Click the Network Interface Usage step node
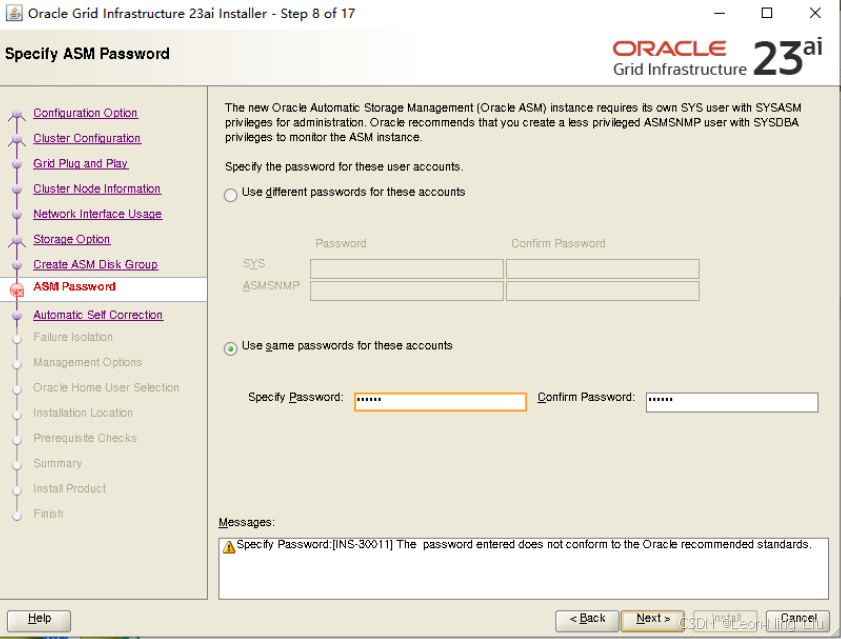The image size is (841, 639). 17,214
